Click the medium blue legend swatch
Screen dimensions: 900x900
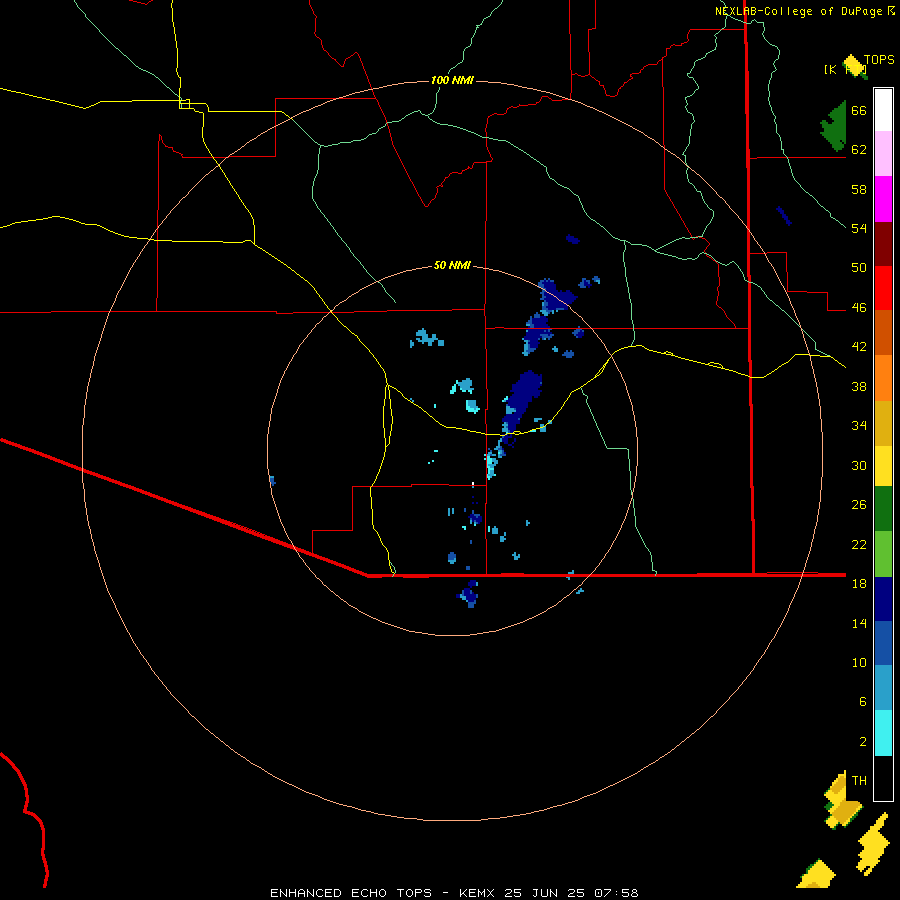click(x=883, y=643)
